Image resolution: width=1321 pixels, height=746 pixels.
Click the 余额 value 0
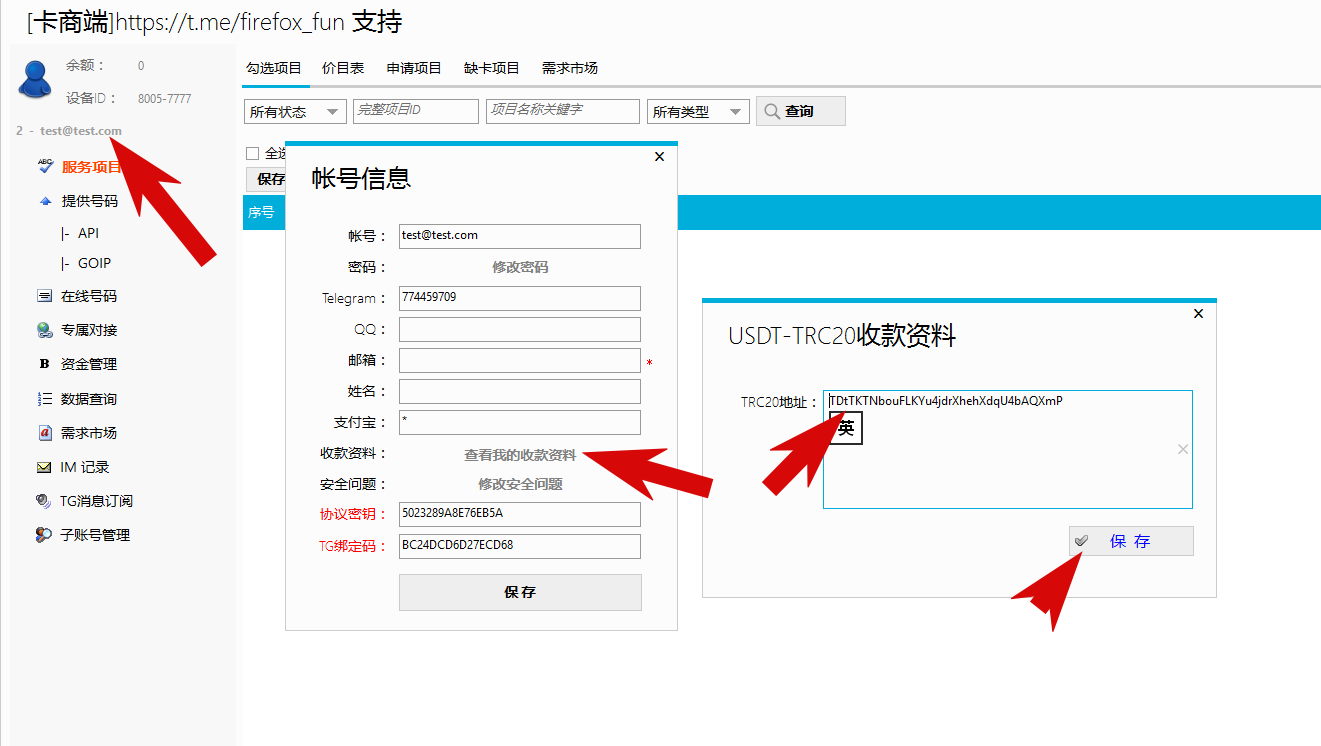click(141, 66)
